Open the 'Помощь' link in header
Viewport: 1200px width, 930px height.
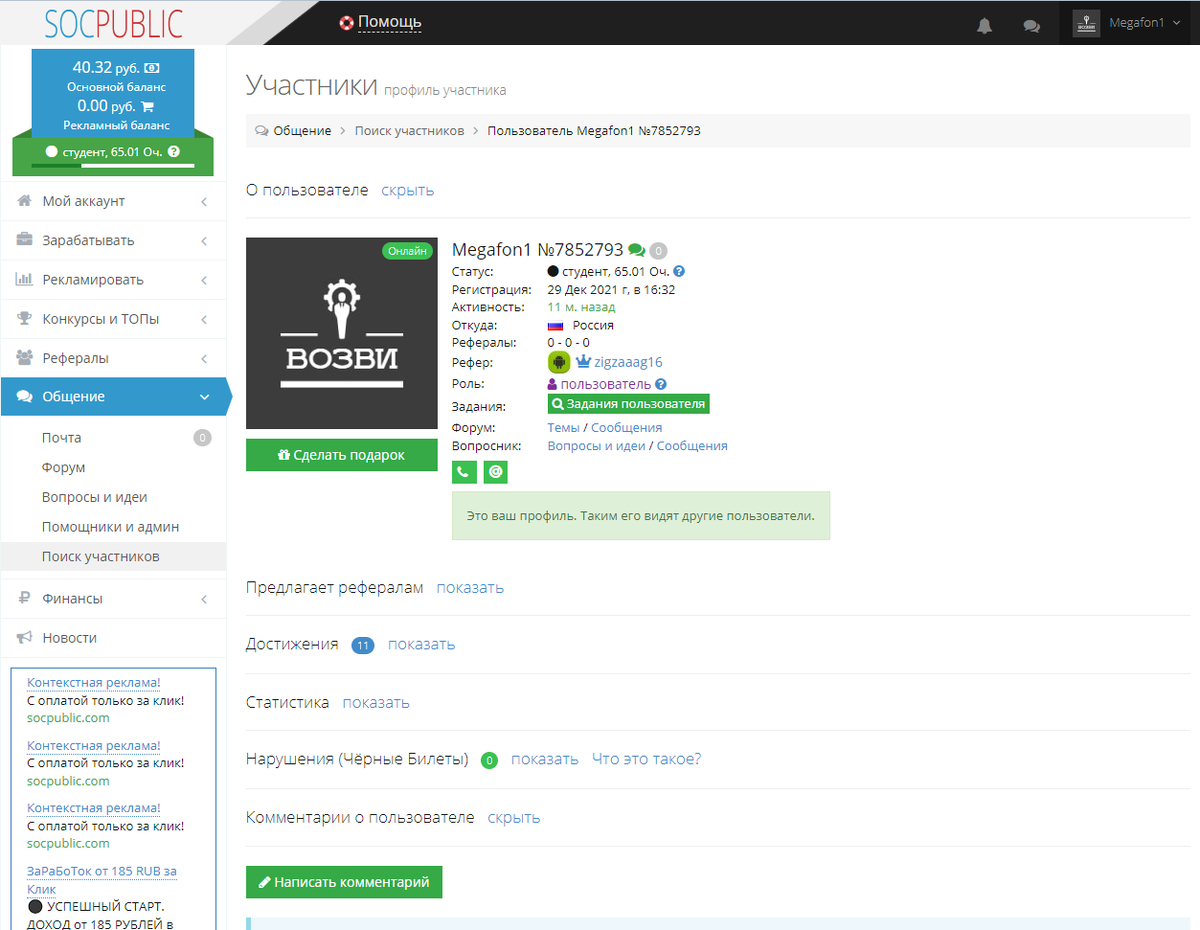click(389, 22)
